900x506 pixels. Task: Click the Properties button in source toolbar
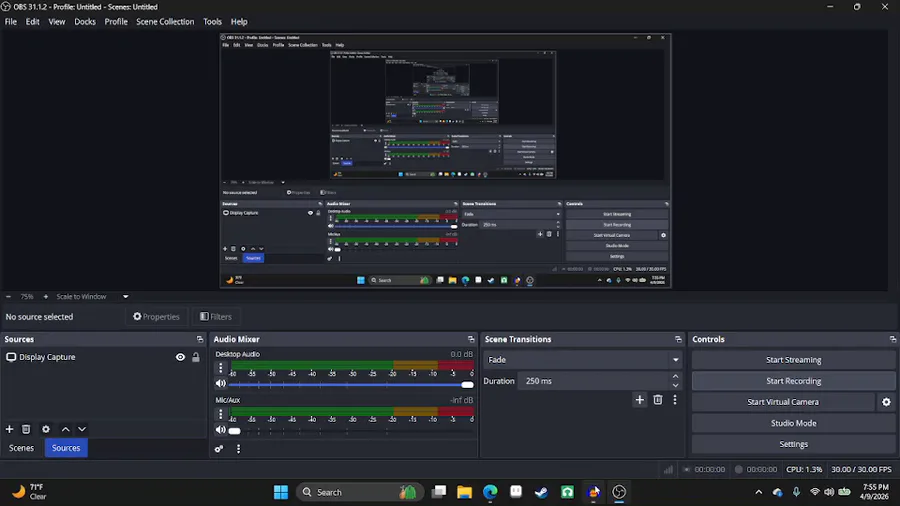point(156,317)
